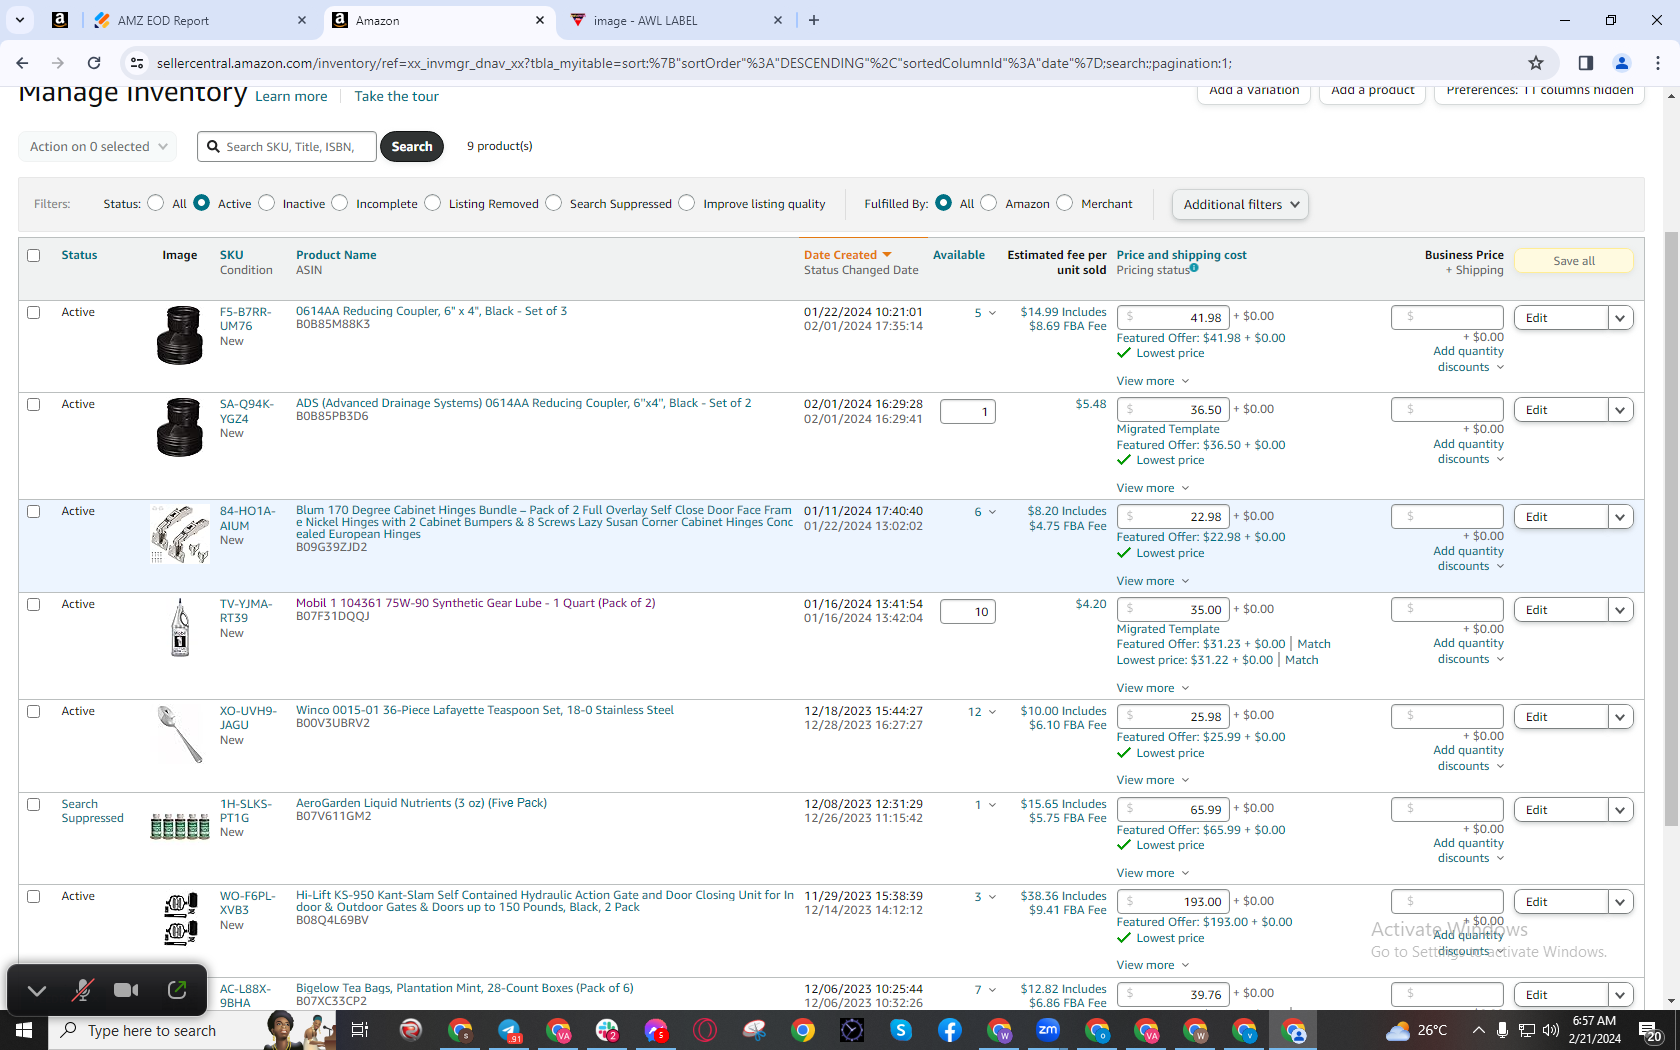This screenshot has width=1680, height=1050.
Task: Open the Action on 0 selected dropdown
Action: pyautogui.click(x=98, y=146)
